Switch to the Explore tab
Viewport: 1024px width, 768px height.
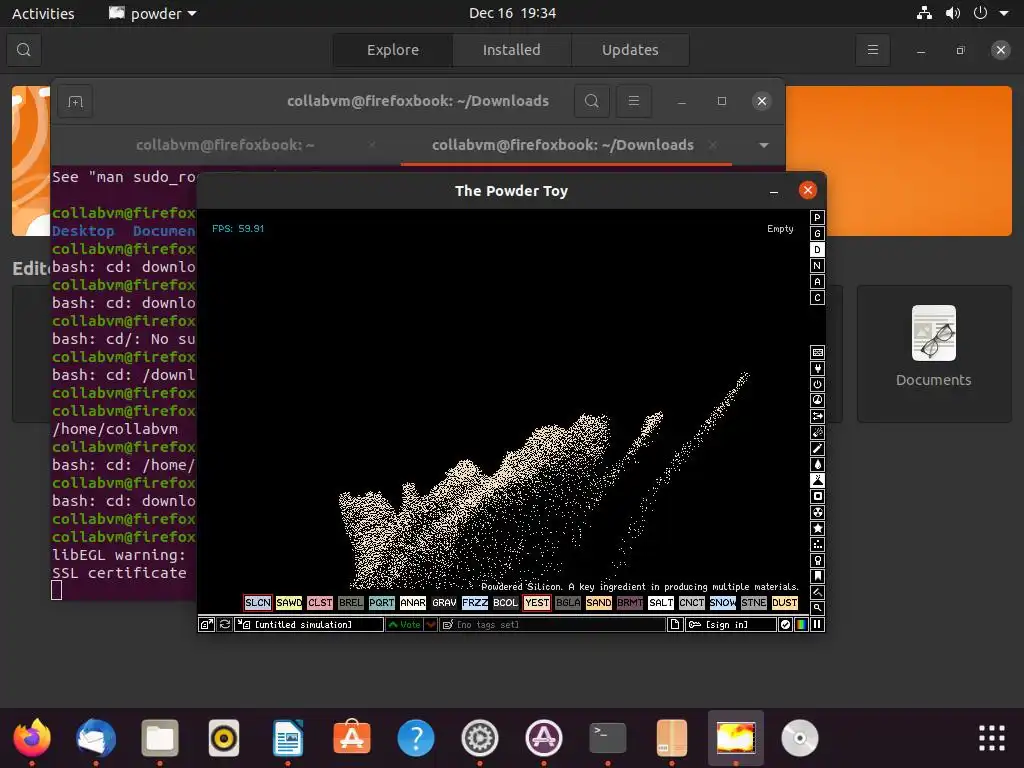[392, 50]
